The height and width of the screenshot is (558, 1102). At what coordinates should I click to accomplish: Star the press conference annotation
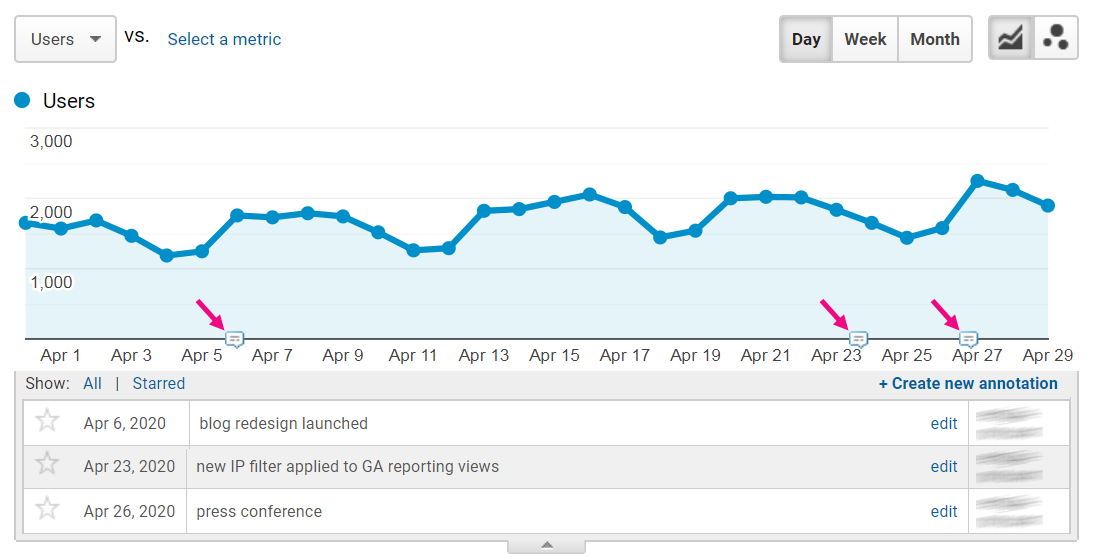47,510
